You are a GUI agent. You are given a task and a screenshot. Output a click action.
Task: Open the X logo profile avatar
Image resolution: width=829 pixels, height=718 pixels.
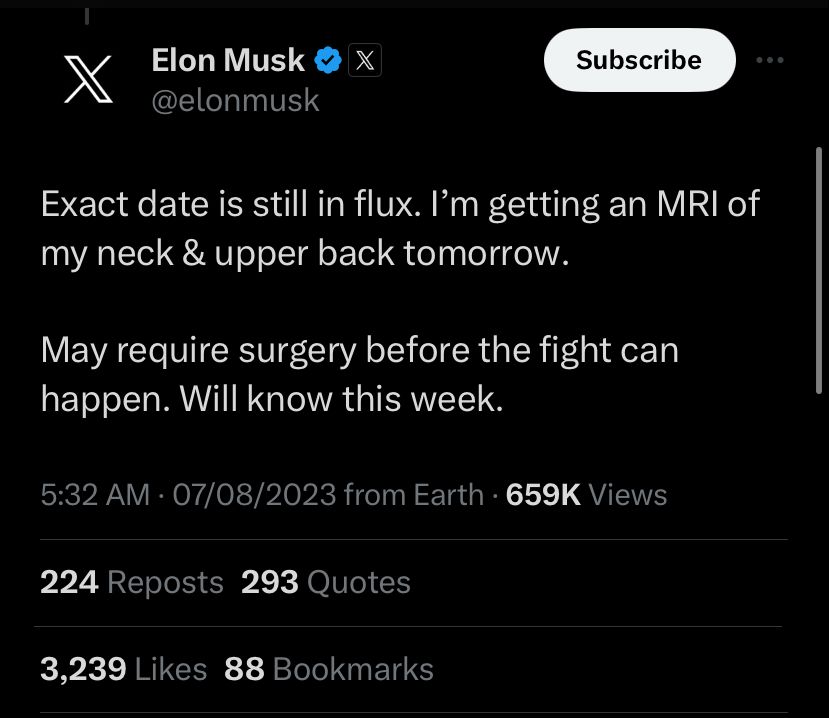coord(87,80)
